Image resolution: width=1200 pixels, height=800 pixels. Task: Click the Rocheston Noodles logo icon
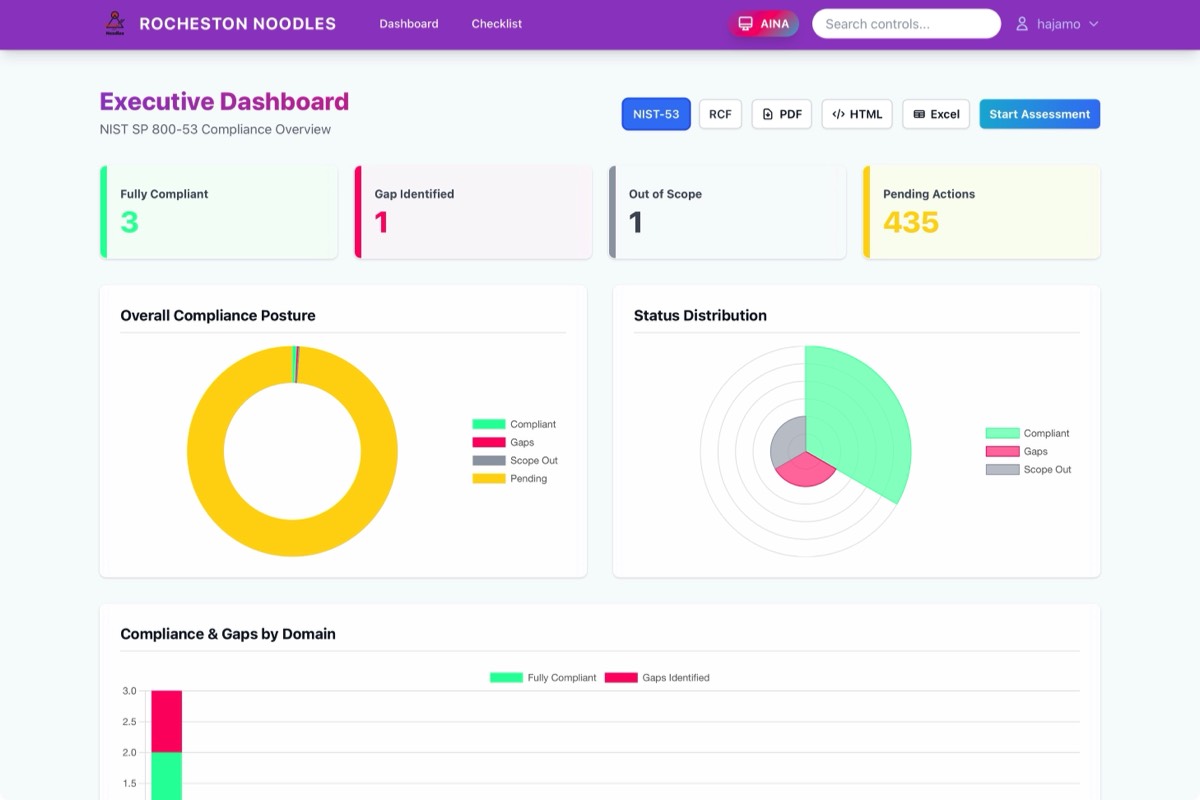(115, 23)
